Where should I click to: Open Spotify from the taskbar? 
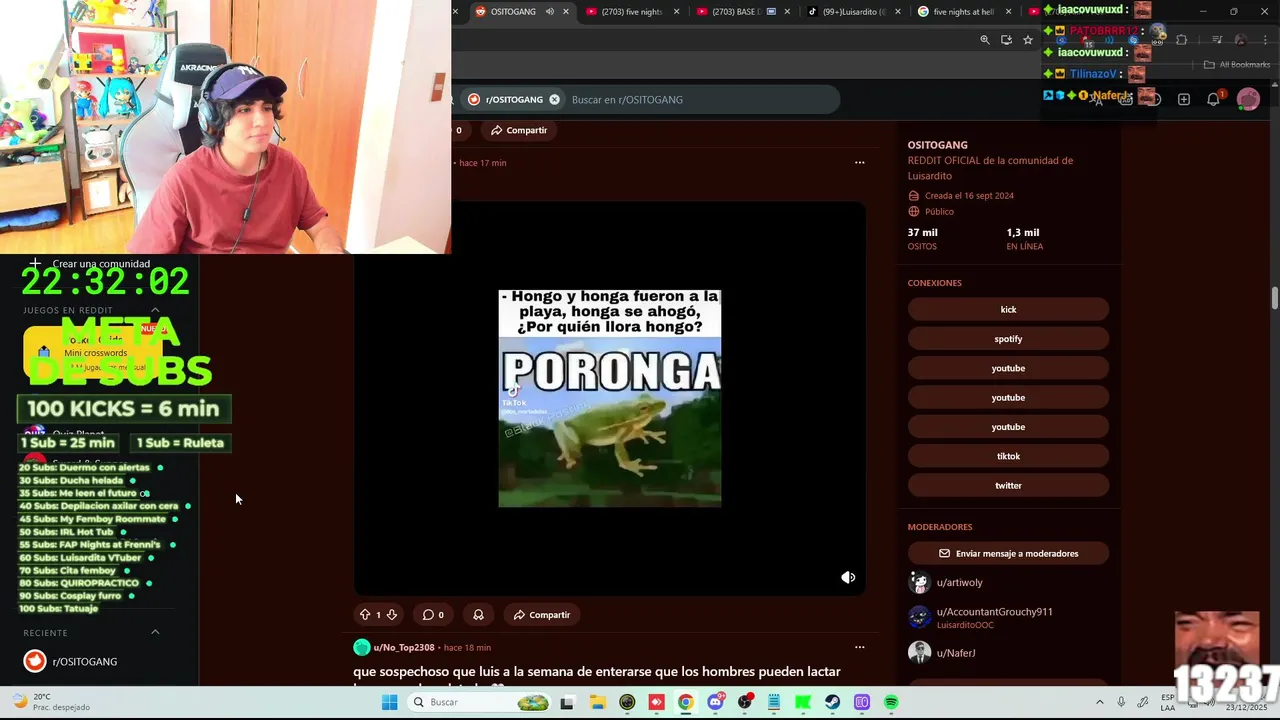[891, 702]
